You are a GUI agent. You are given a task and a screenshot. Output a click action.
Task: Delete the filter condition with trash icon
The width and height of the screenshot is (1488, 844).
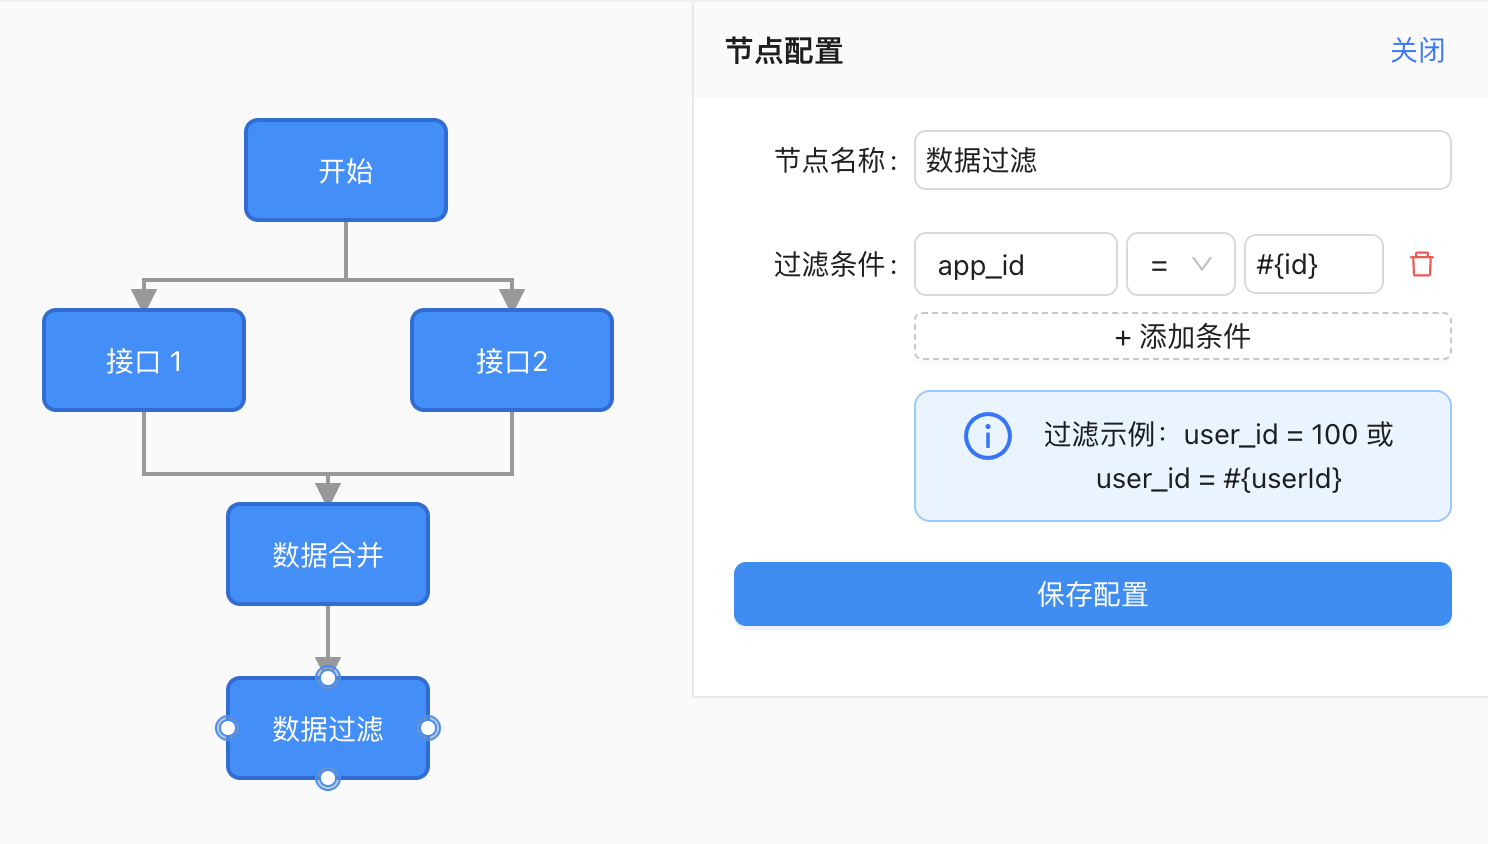1421,264
